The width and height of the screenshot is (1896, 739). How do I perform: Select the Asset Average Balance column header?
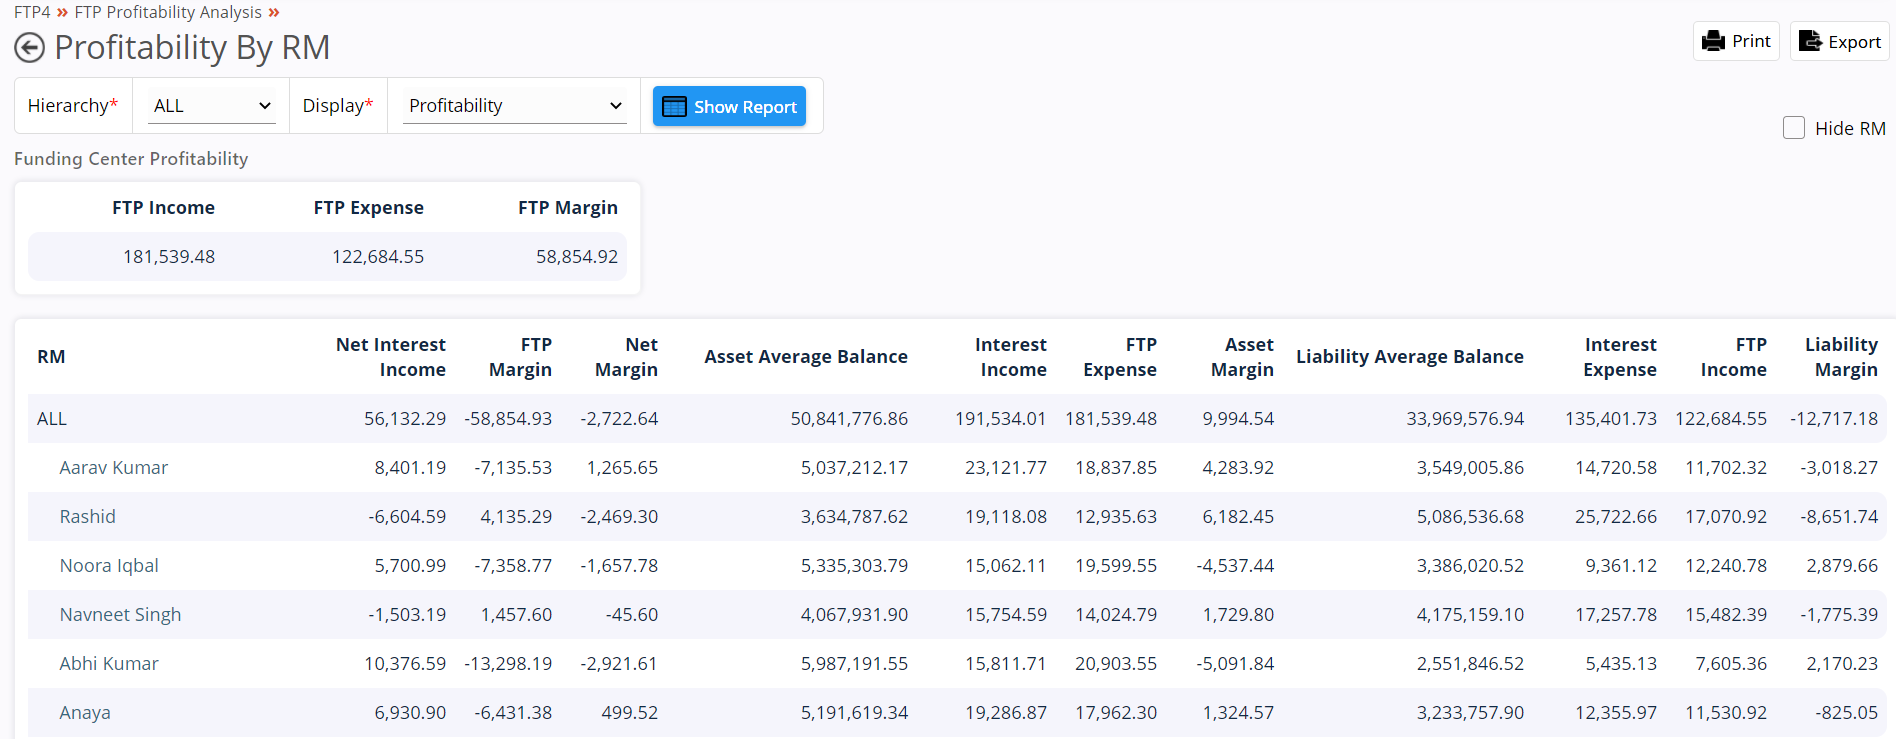click(x=806, y=357)
